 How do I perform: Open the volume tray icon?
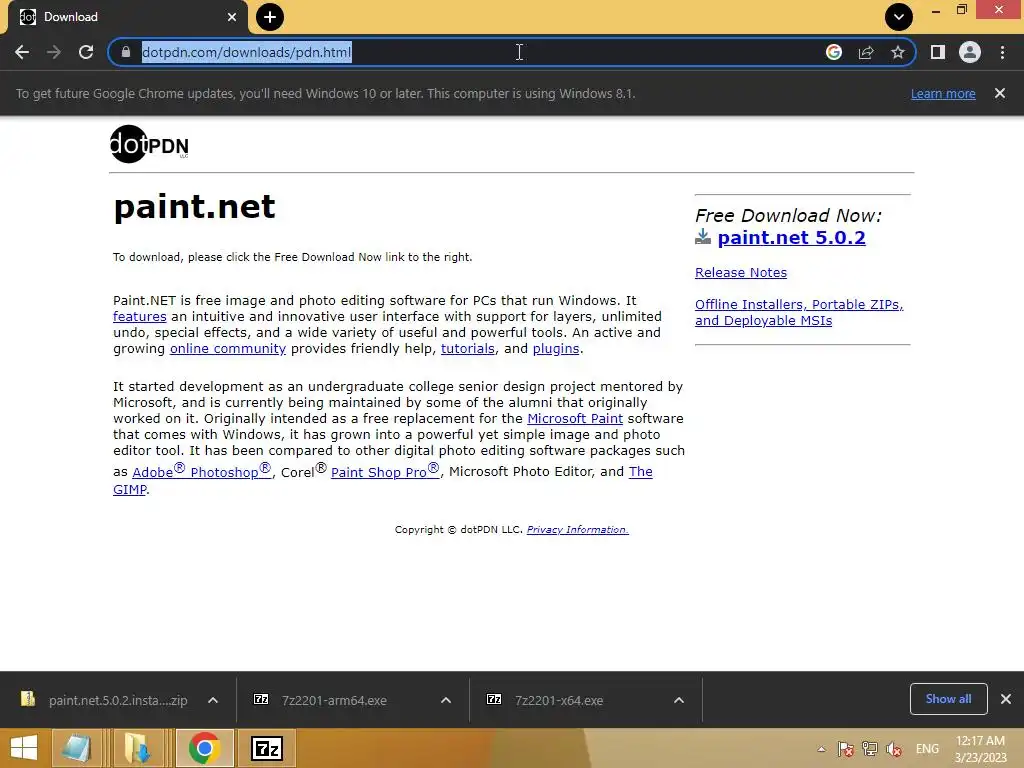(894, 749)
